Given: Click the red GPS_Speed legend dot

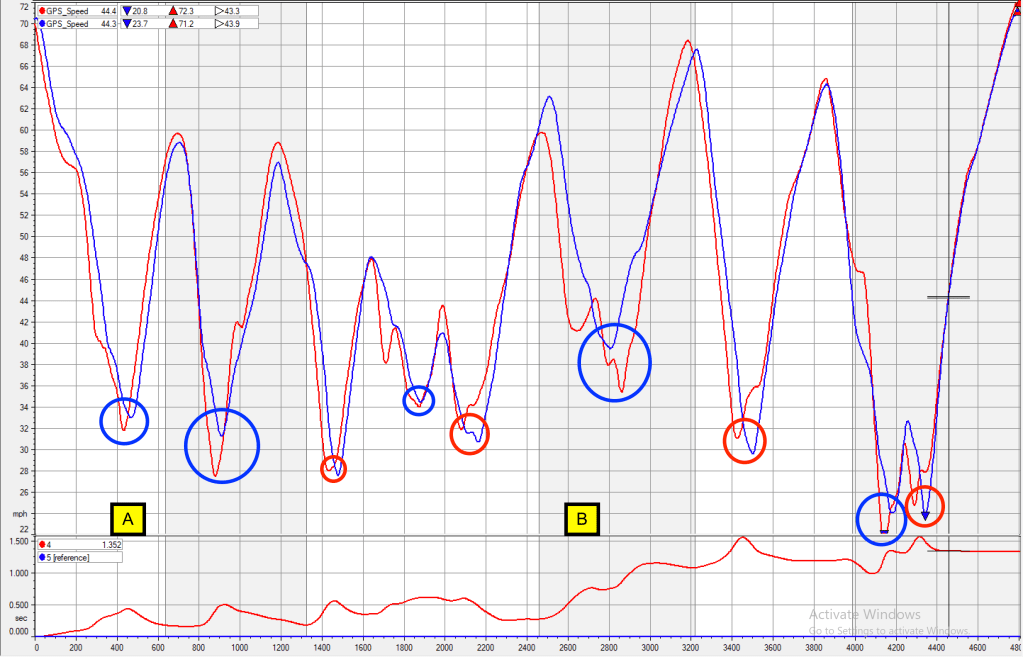Looking at the screenshot, I should pyautogui.click(x=40, y=11).
